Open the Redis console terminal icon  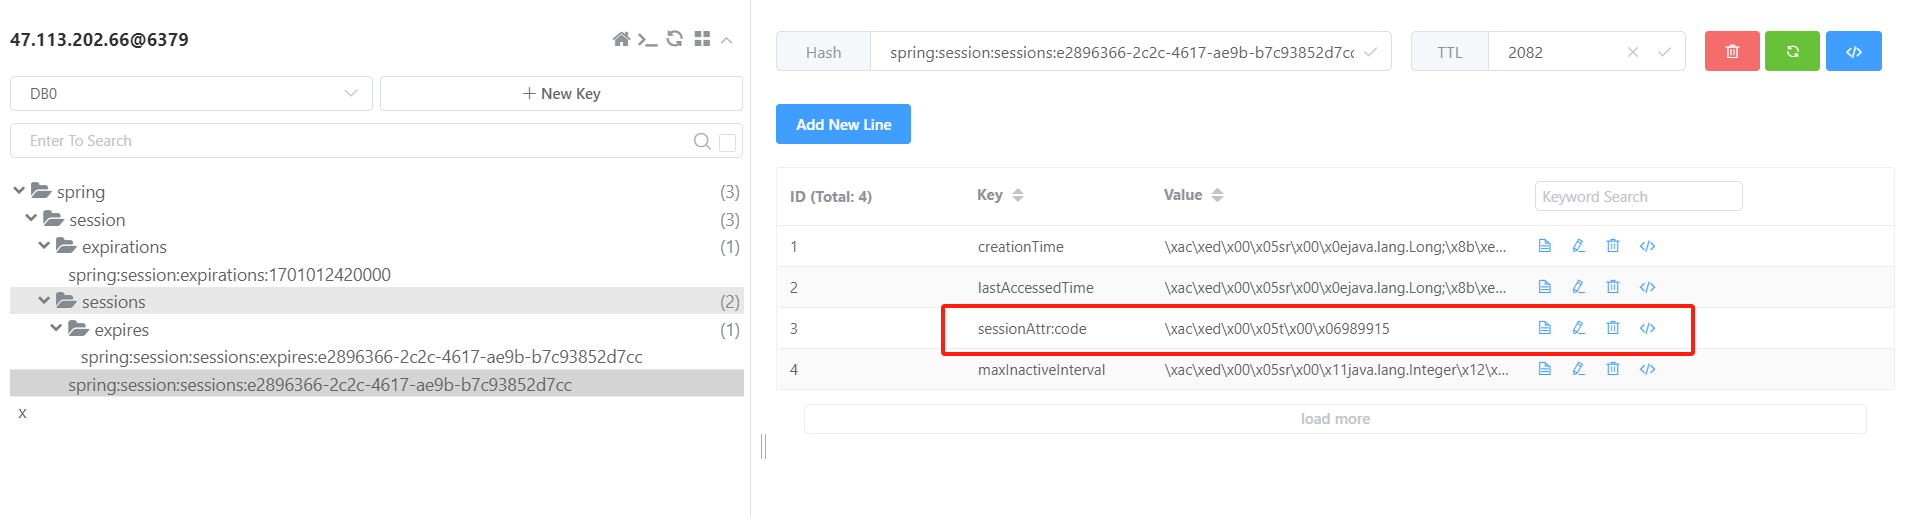pos(647,39)
